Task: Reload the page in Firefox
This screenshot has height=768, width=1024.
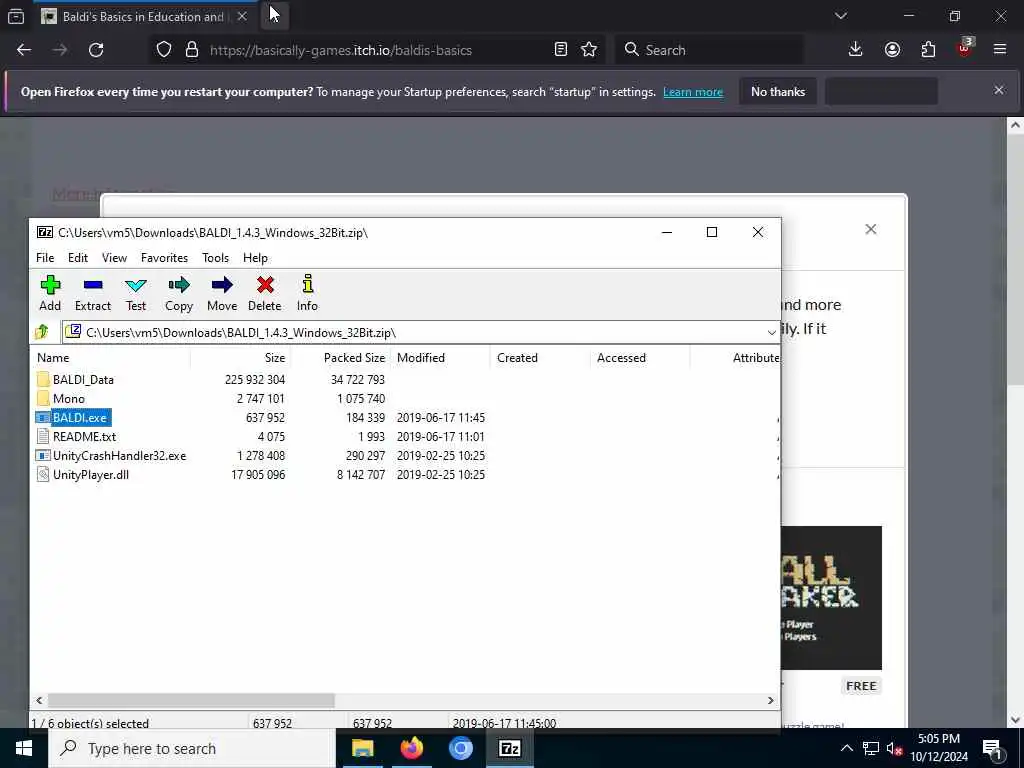Action: click(x=96, y=50)
